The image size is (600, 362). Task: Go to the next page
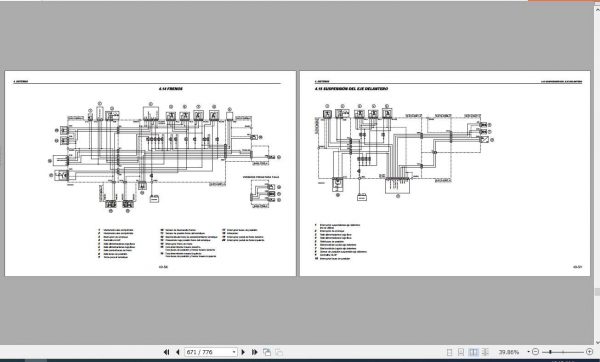click(x=243, y=352)
